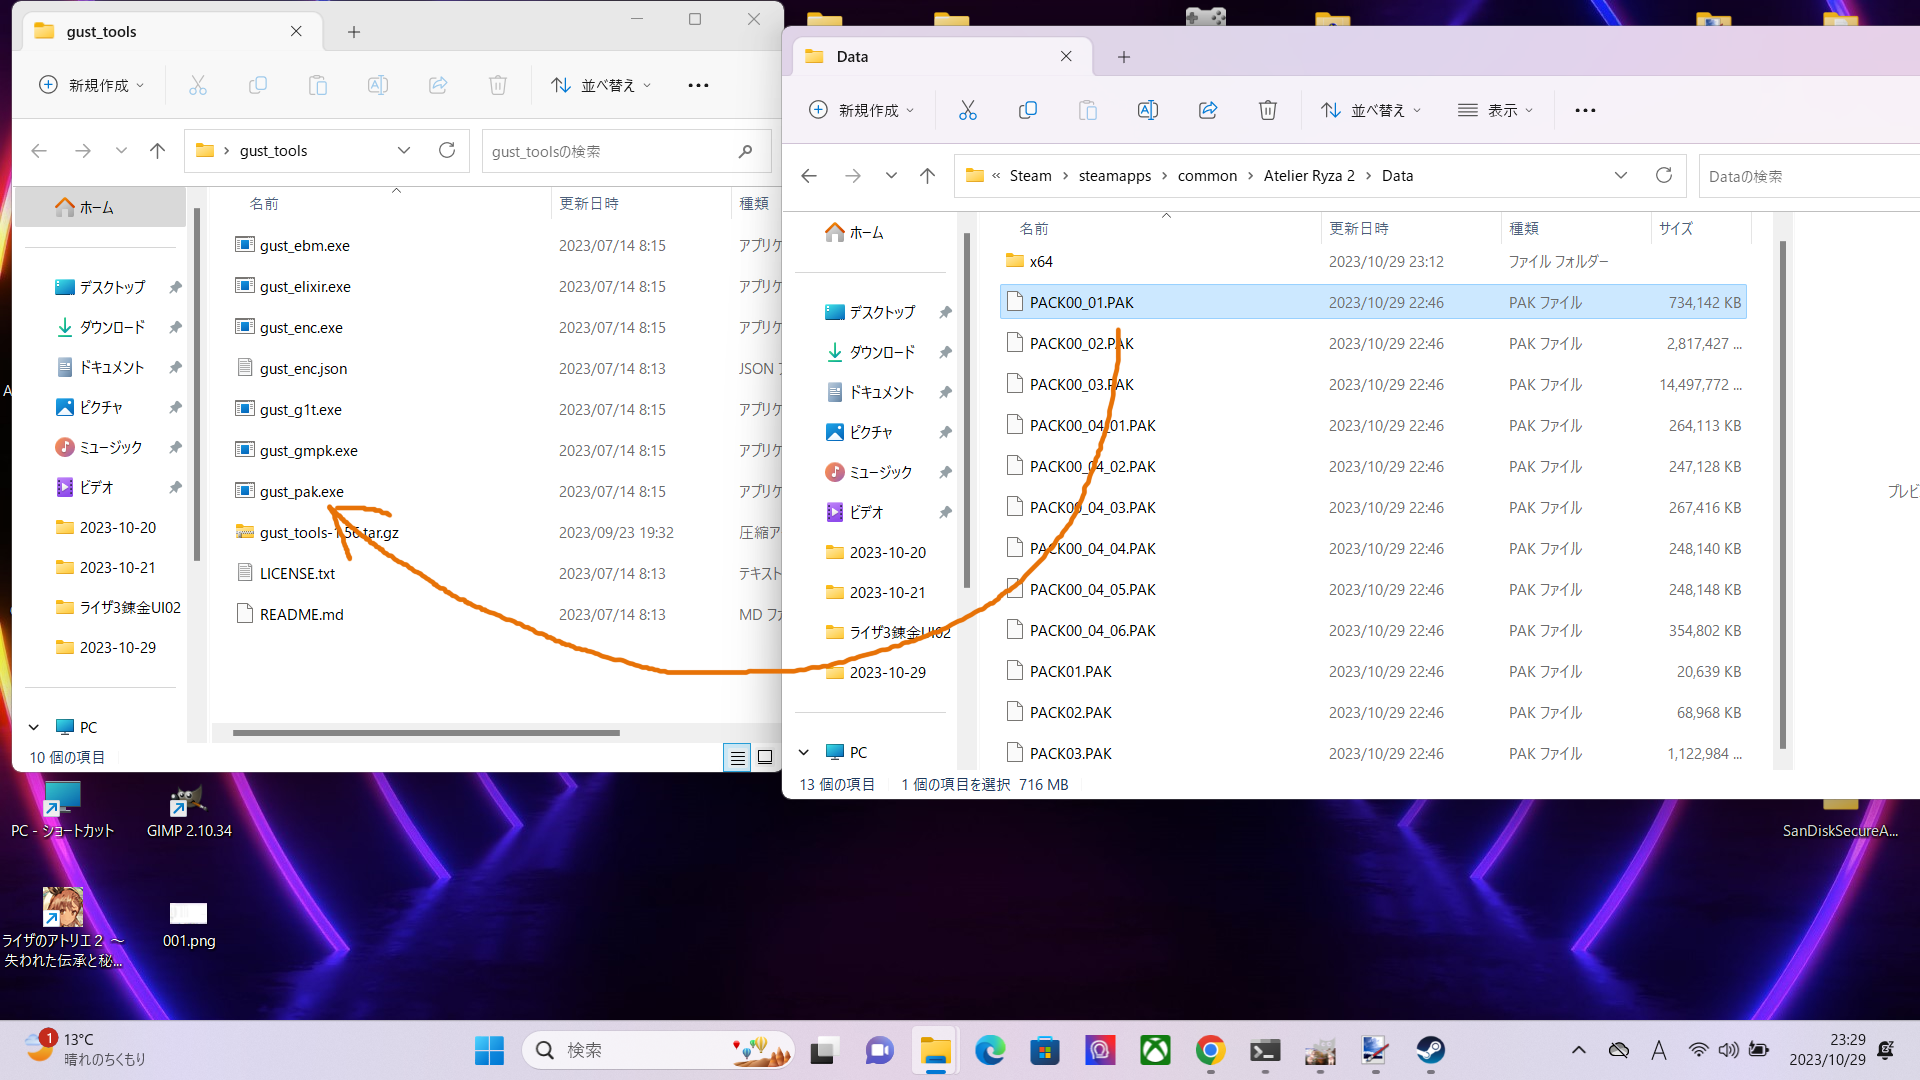
Task: Click the Copy icon in Data window toolbar
Action: [x=1027, y=110]
